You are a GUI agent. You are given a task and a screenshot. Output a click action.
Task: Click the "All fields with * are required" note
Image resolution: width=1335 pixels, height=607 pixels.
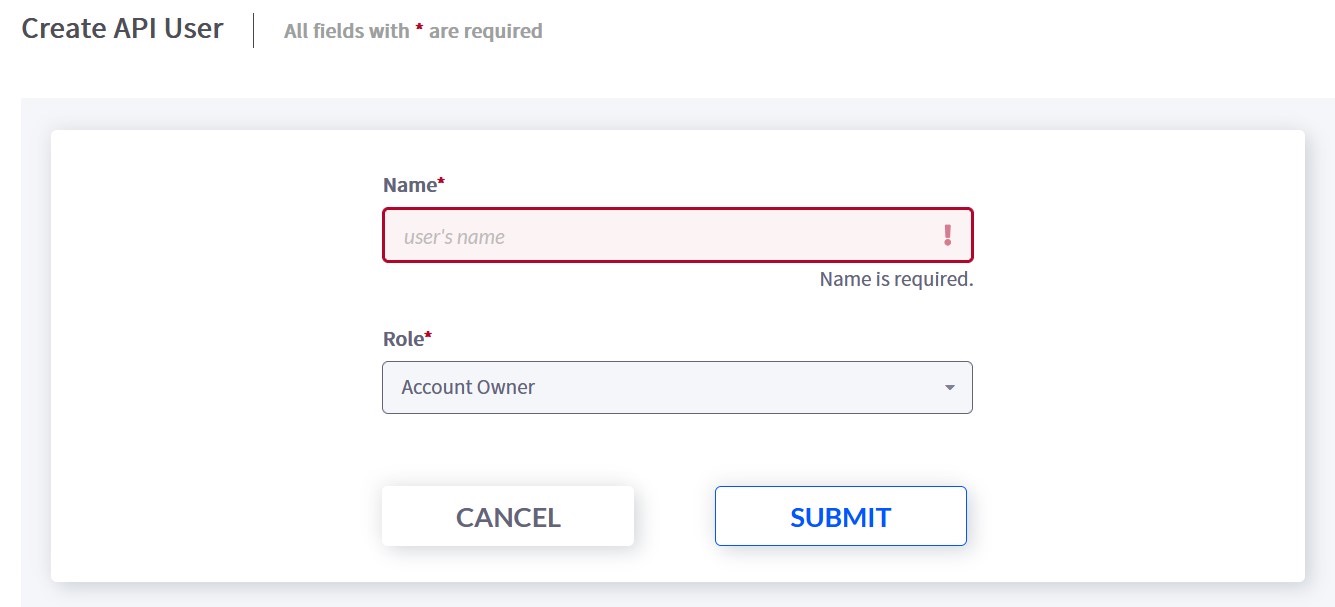413,31
